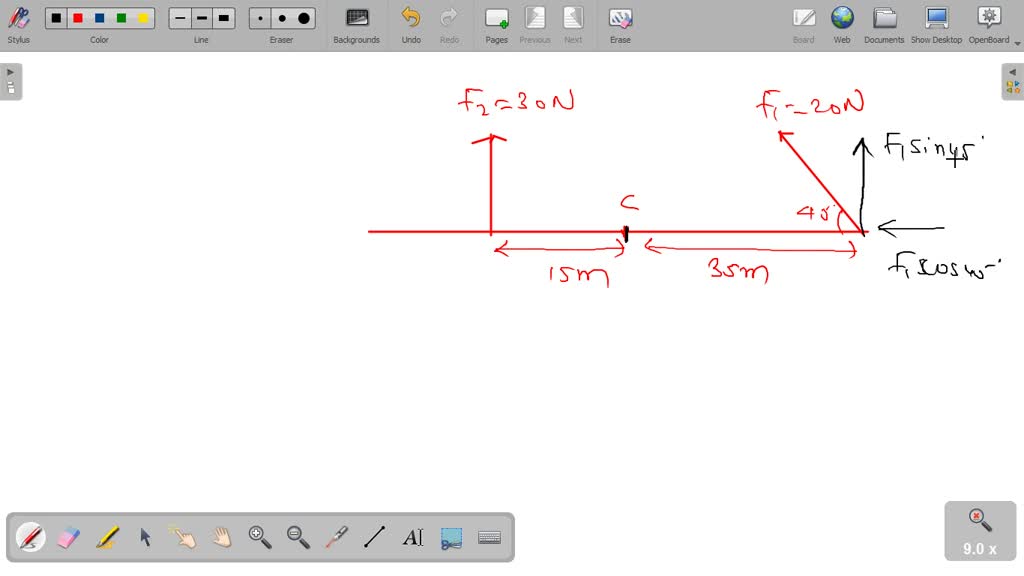Select the medium eraser size
Image resolution: width=1024 pixels, height=576 pixels.
[281, 17]
